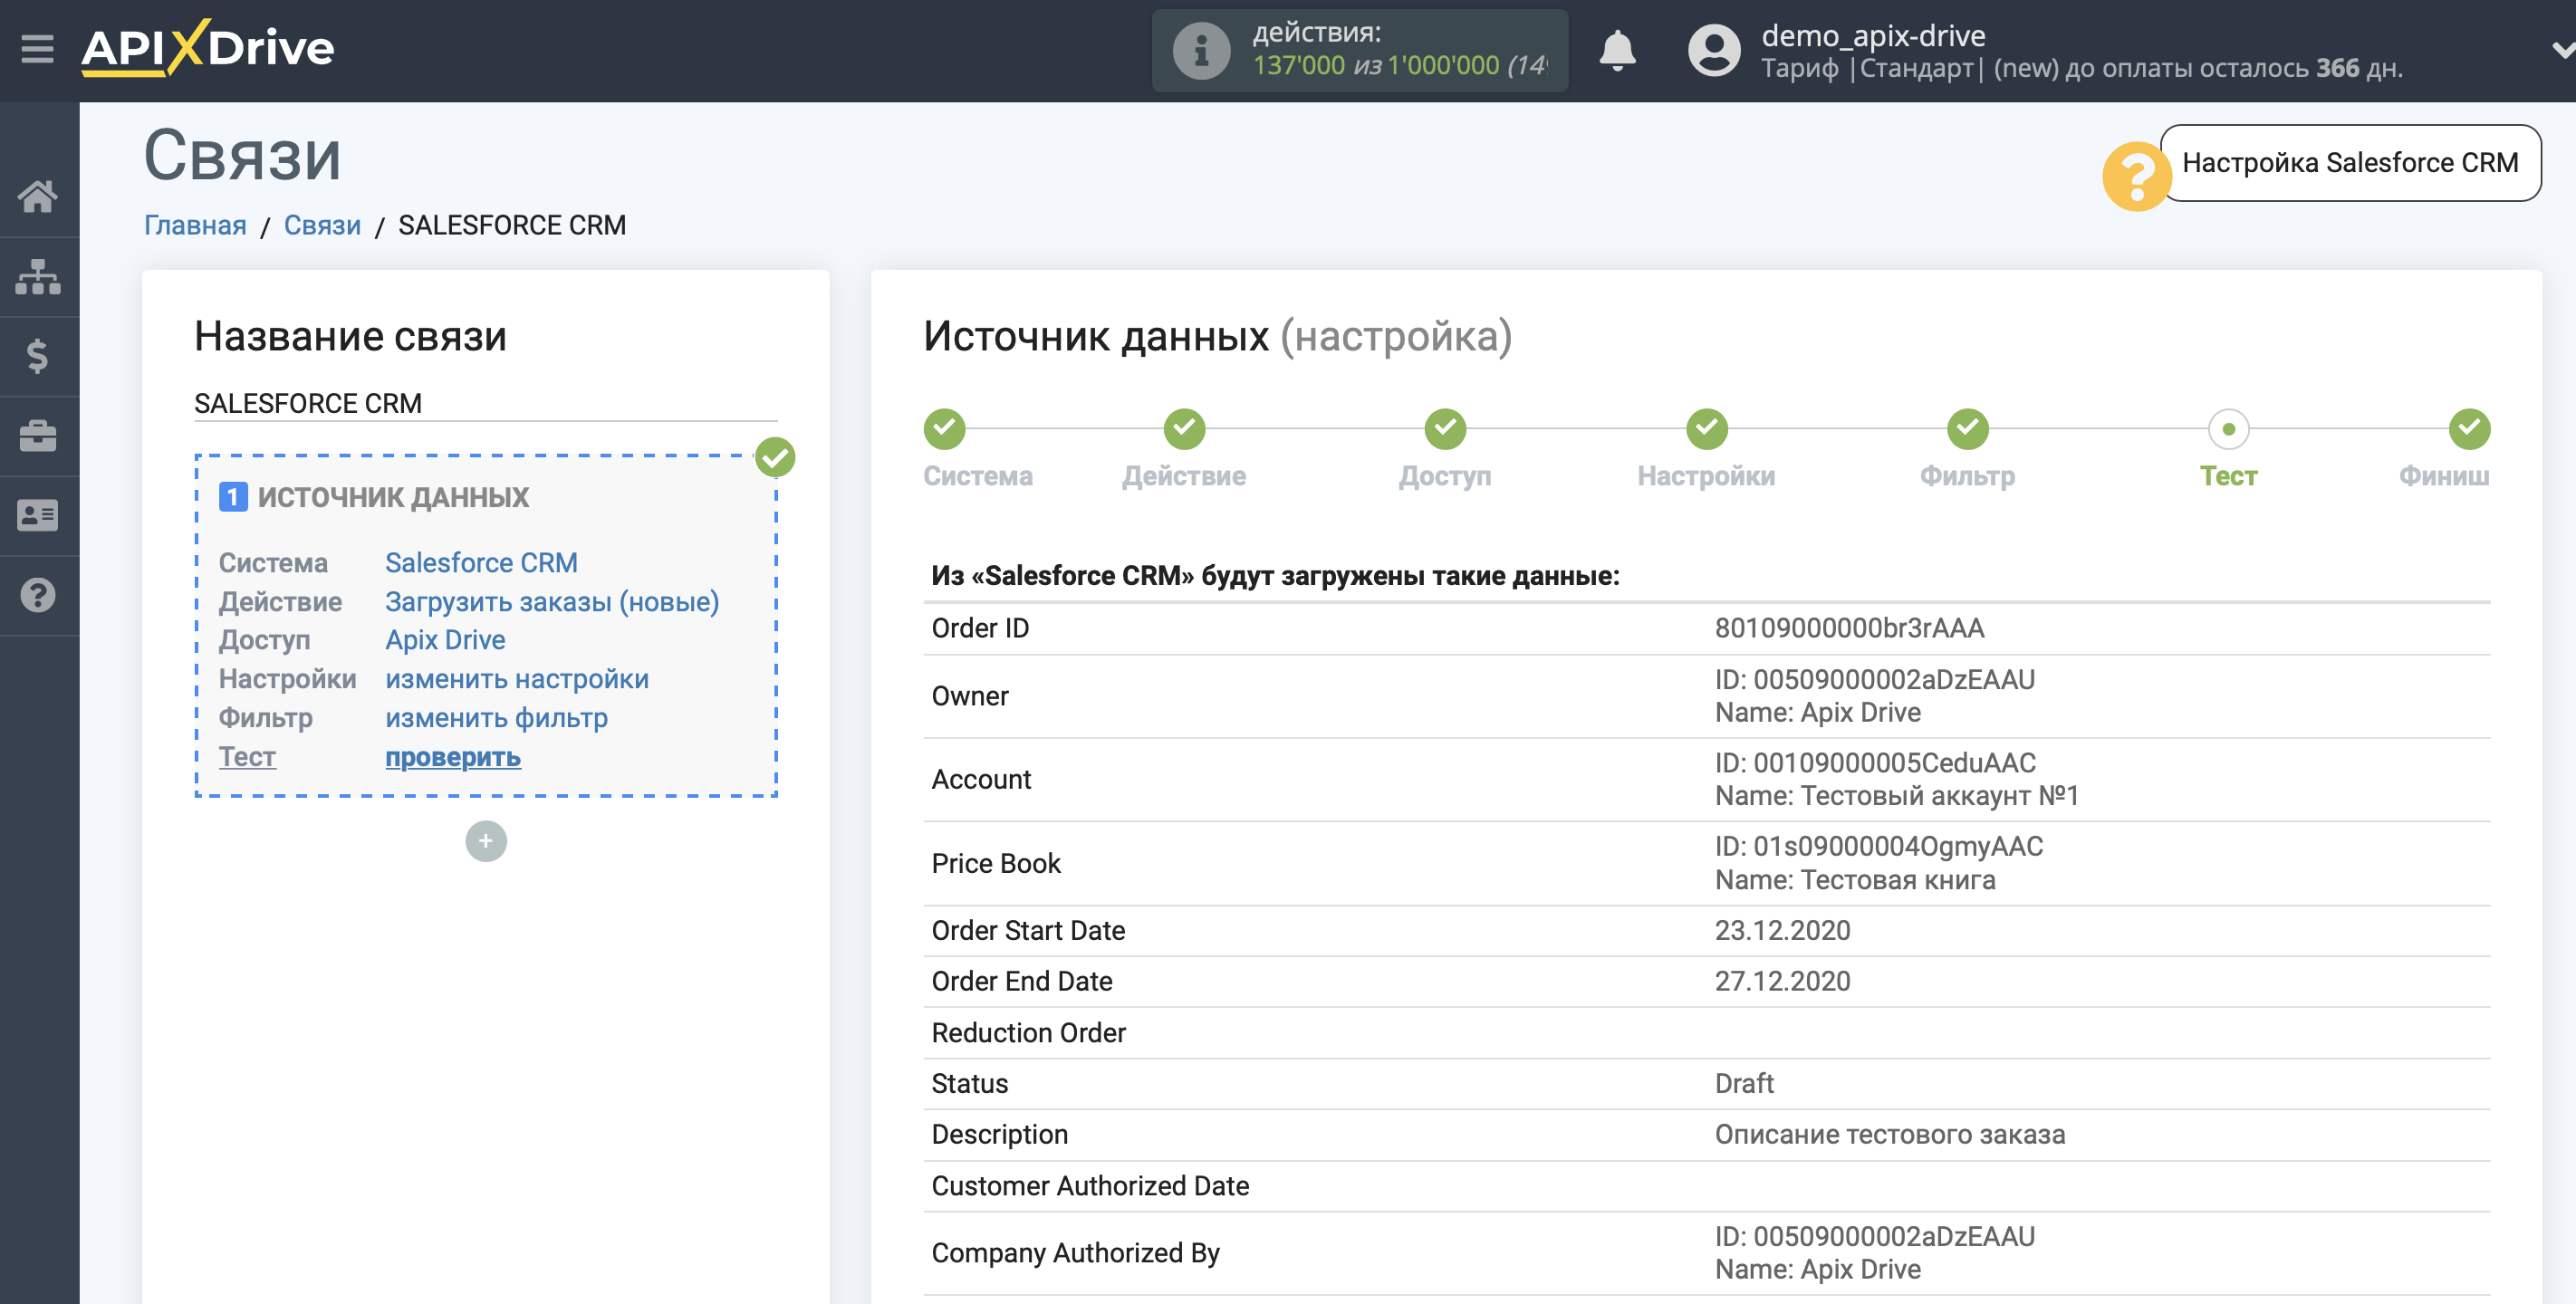The image size is (2576, 1304).
Task: Select Описание тестового заказа text
Action: pos(1889,1135)
